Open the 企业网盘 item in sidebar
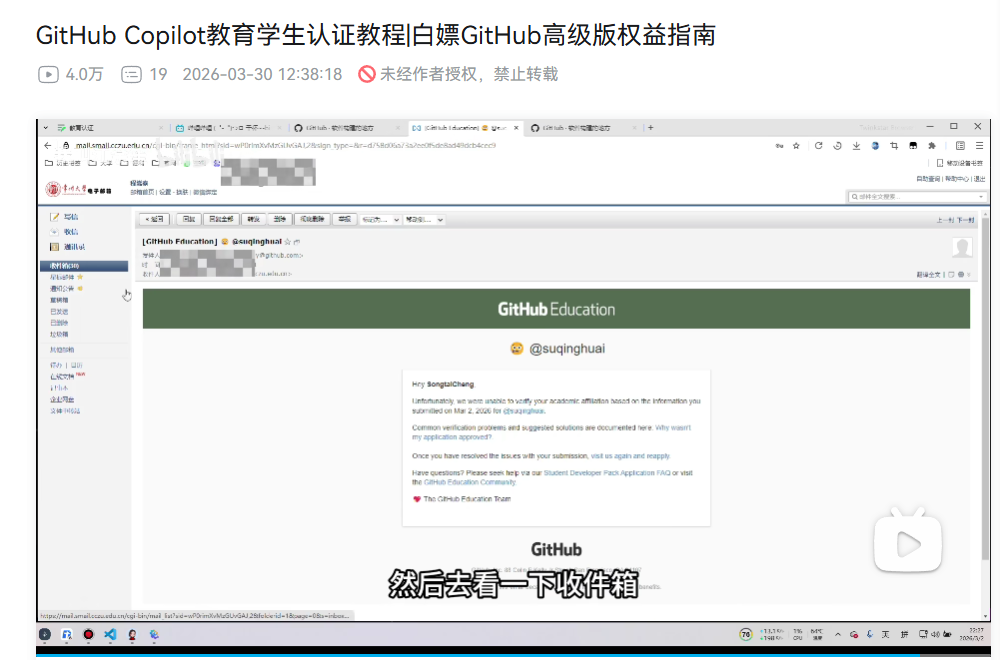Screen dimensions: 1000x660 click(x=62, y=399)
